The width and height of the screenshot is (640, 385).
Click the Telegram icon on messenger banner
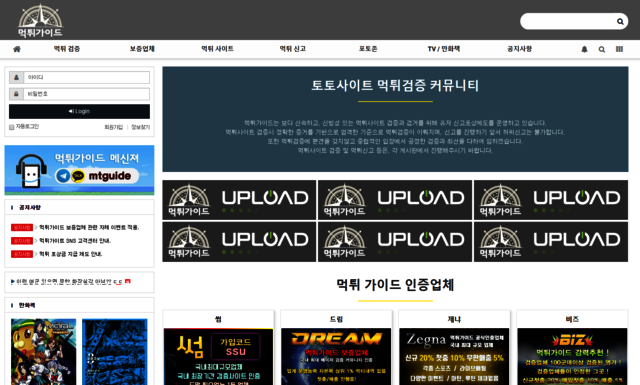coord(63,176)
